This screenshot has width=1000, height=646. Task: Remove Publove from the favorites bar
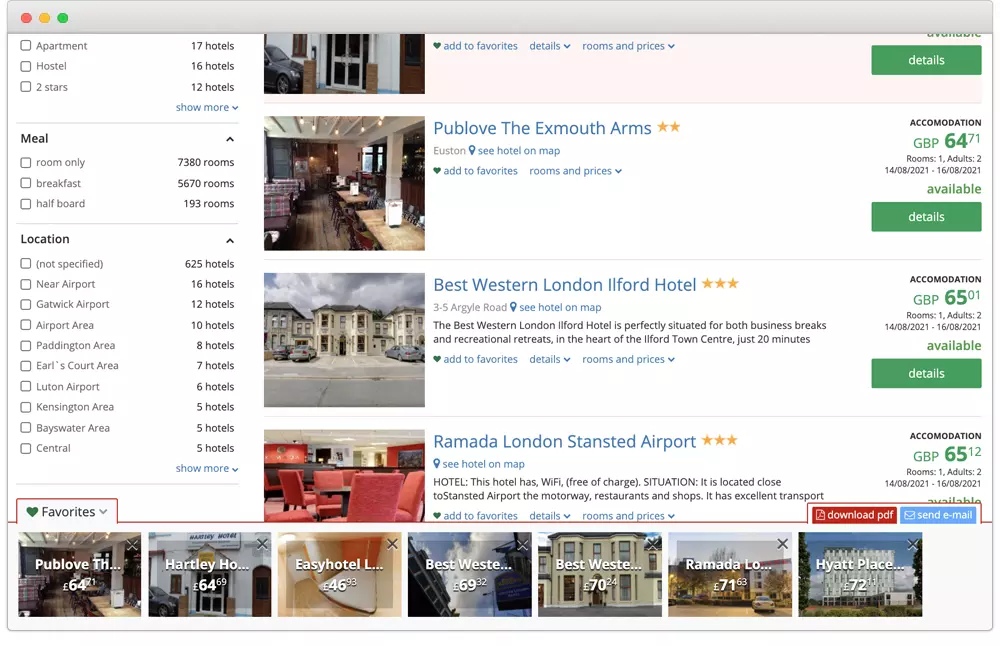coord(132,544)
